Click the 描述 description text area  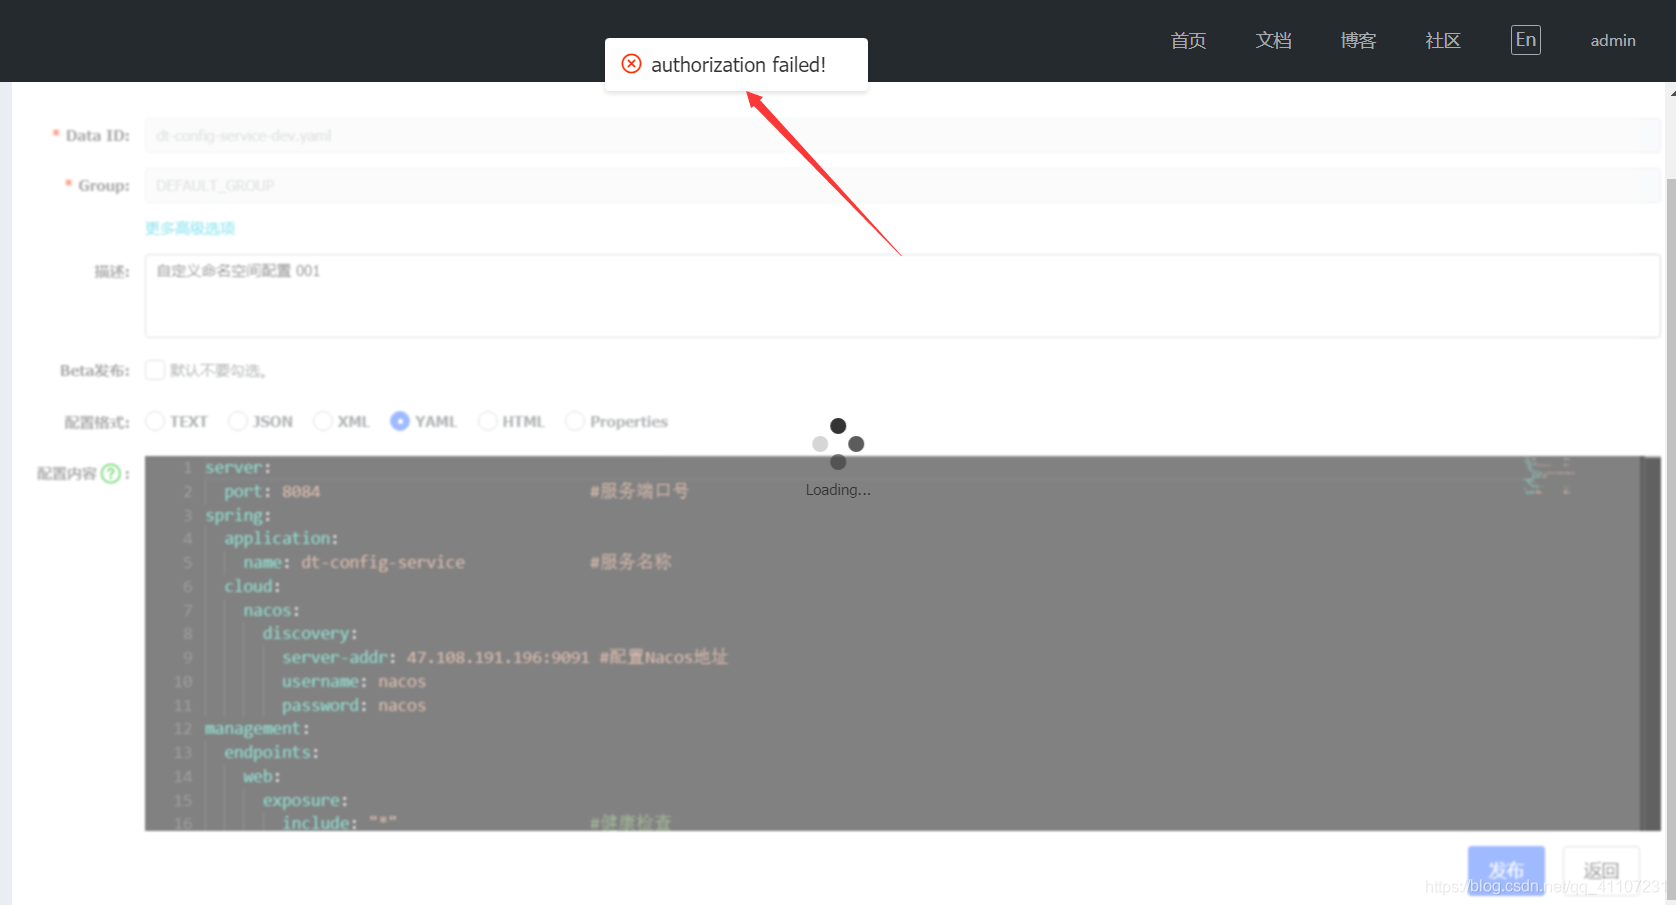(x=902, y=295)
